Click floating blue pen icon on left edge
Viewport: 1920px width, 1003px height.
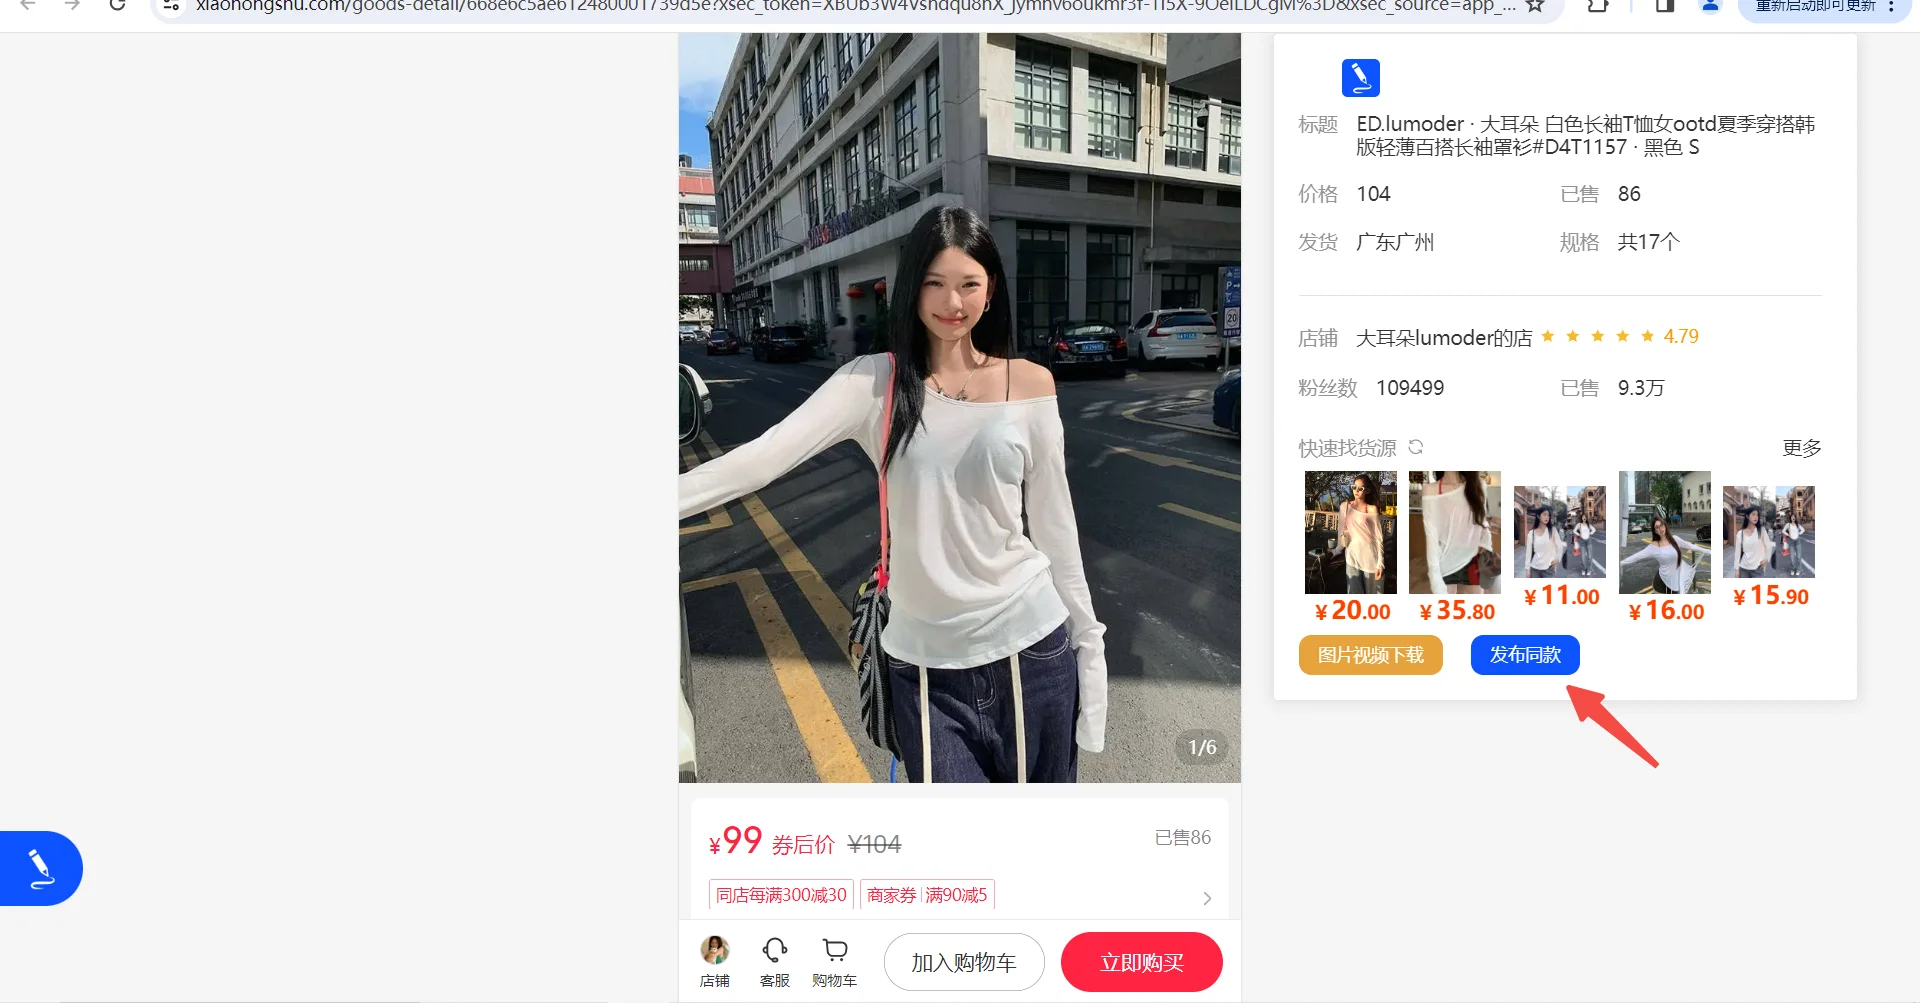tap(40, 868)
